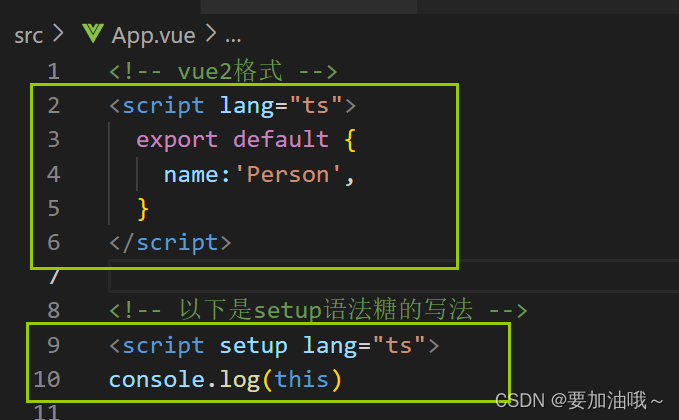Click 'lang' attribute on line 2
The width and height of the screenshot is (679, 420).
pyautogui.click(x=247, y=106)
